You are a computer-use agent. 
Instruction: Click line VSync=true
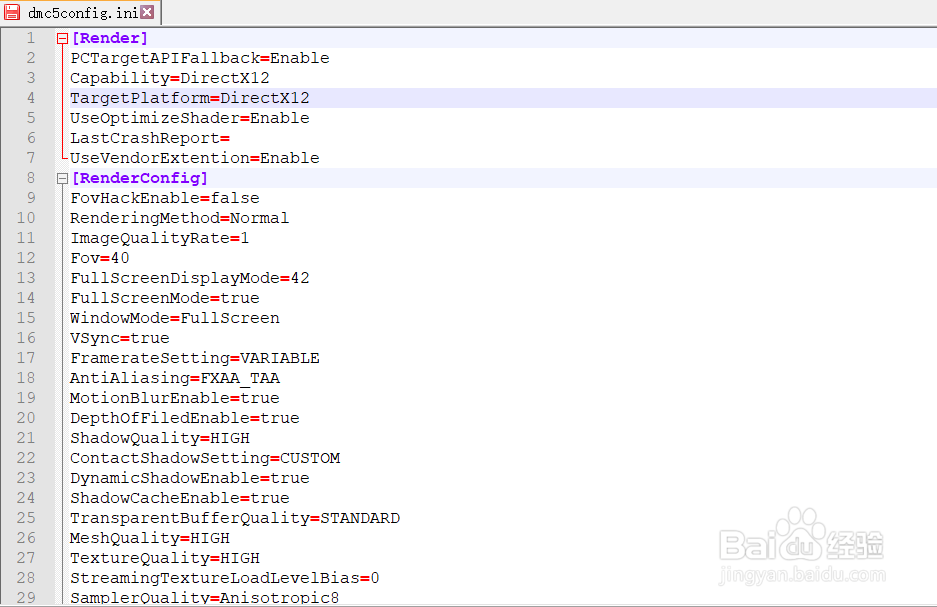click(120, 338)
